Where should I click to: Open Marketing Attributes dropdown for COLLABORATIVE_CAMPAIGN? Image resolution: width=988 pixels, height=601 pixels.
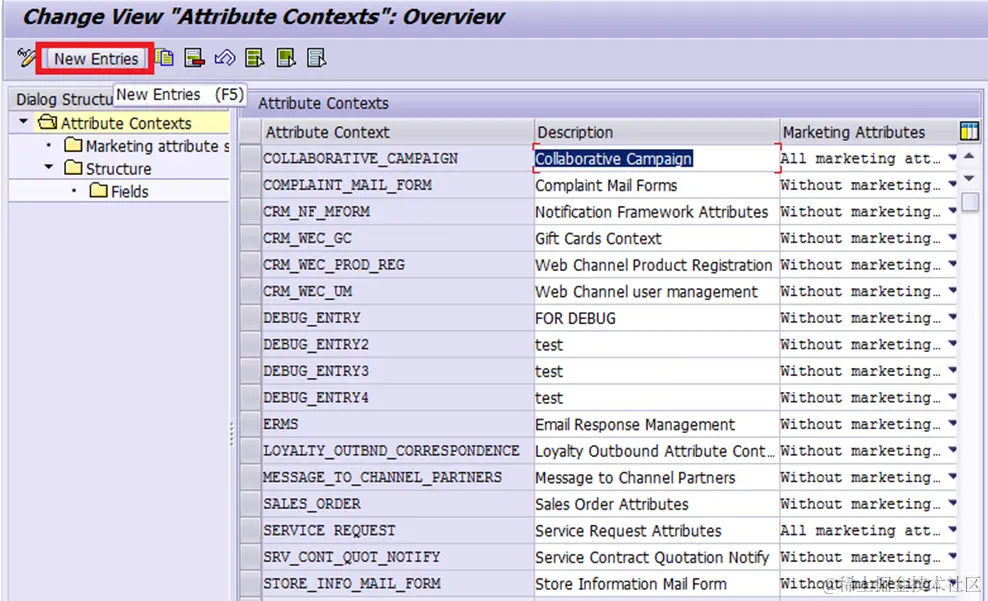tap(952, 157)
